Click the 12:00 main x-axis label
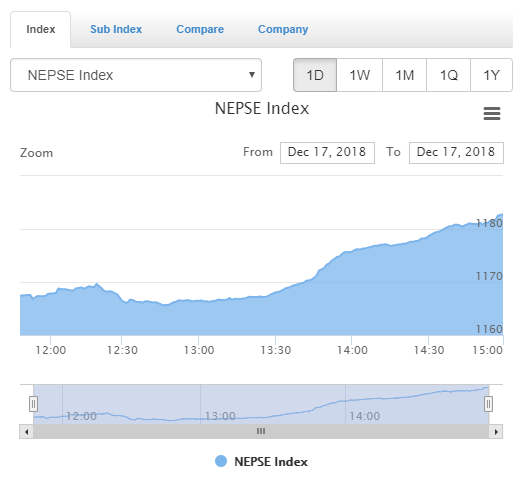Viewport: 525px width, 484px height. click(x=51, y=350)
